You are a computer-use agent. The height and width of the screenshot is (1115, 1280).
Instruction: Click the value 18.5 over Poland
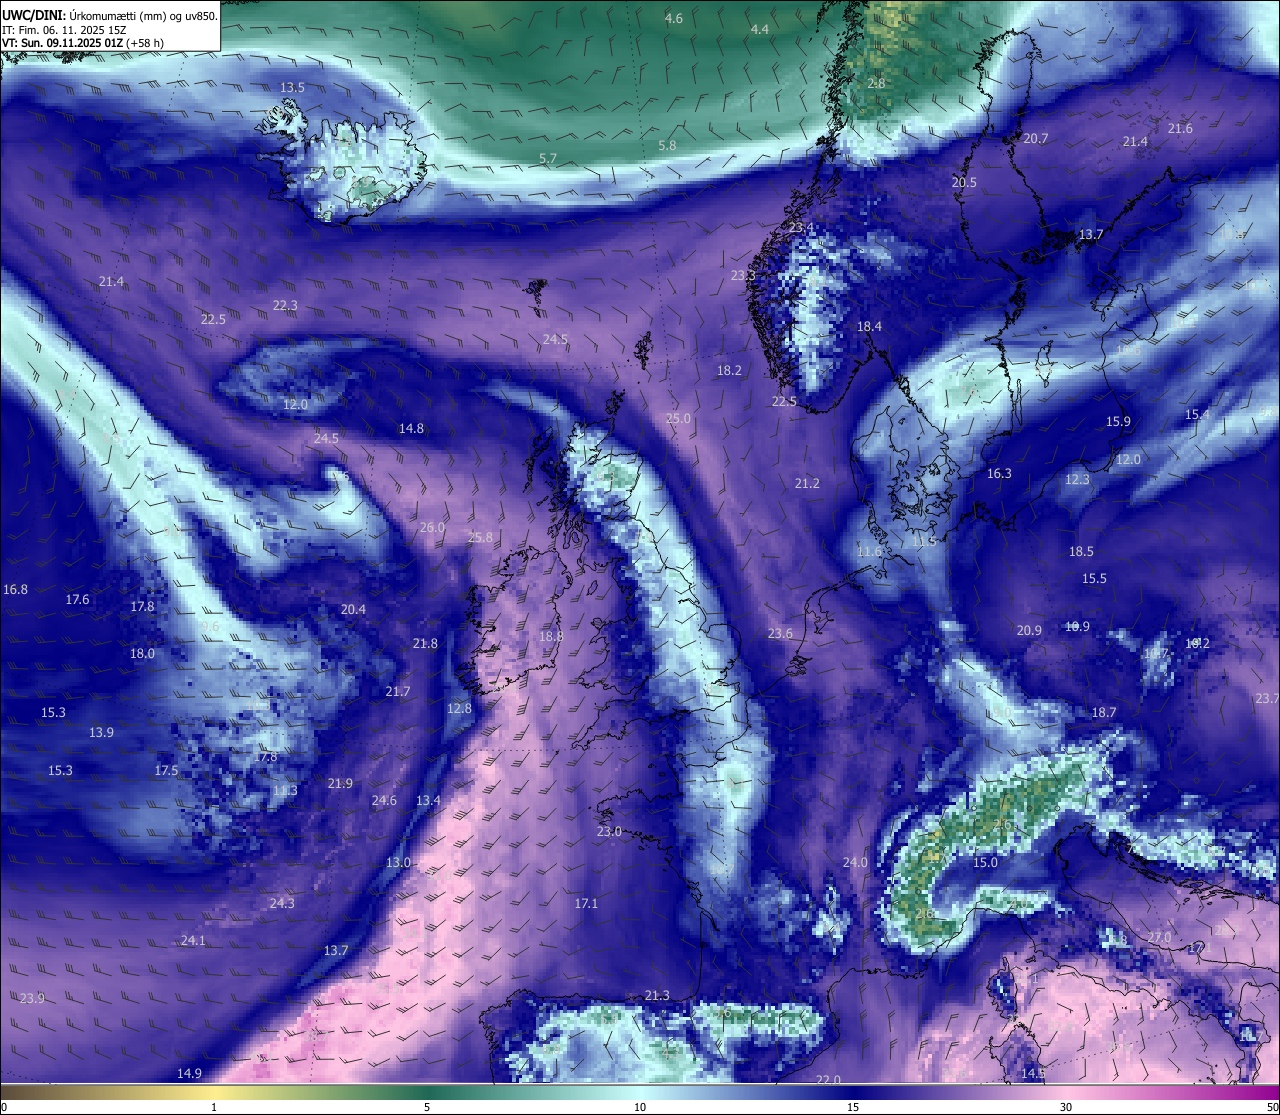[x=1081, y=552]
